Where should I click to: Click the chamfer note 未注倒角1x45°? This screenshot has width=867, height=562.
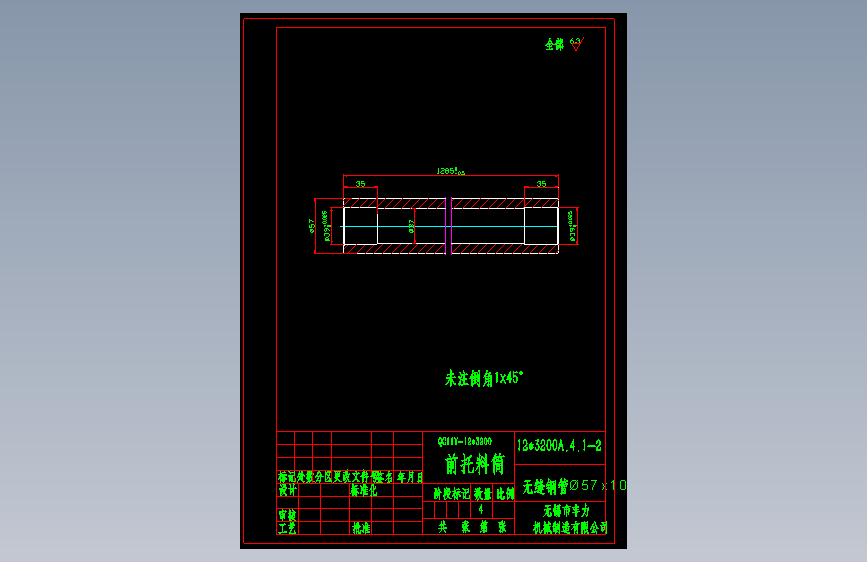tap(484, 378)
